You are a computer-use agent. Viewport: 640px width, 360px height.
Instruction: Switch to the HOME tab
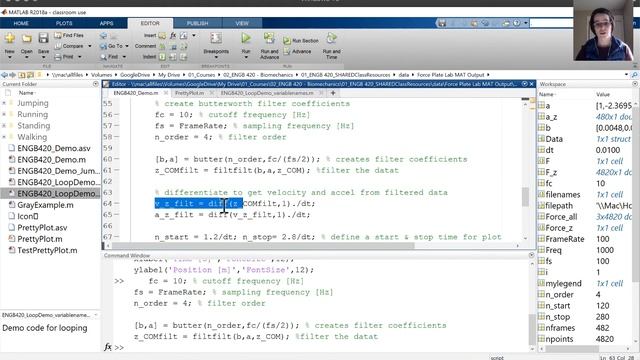click(x=21, y=23)
